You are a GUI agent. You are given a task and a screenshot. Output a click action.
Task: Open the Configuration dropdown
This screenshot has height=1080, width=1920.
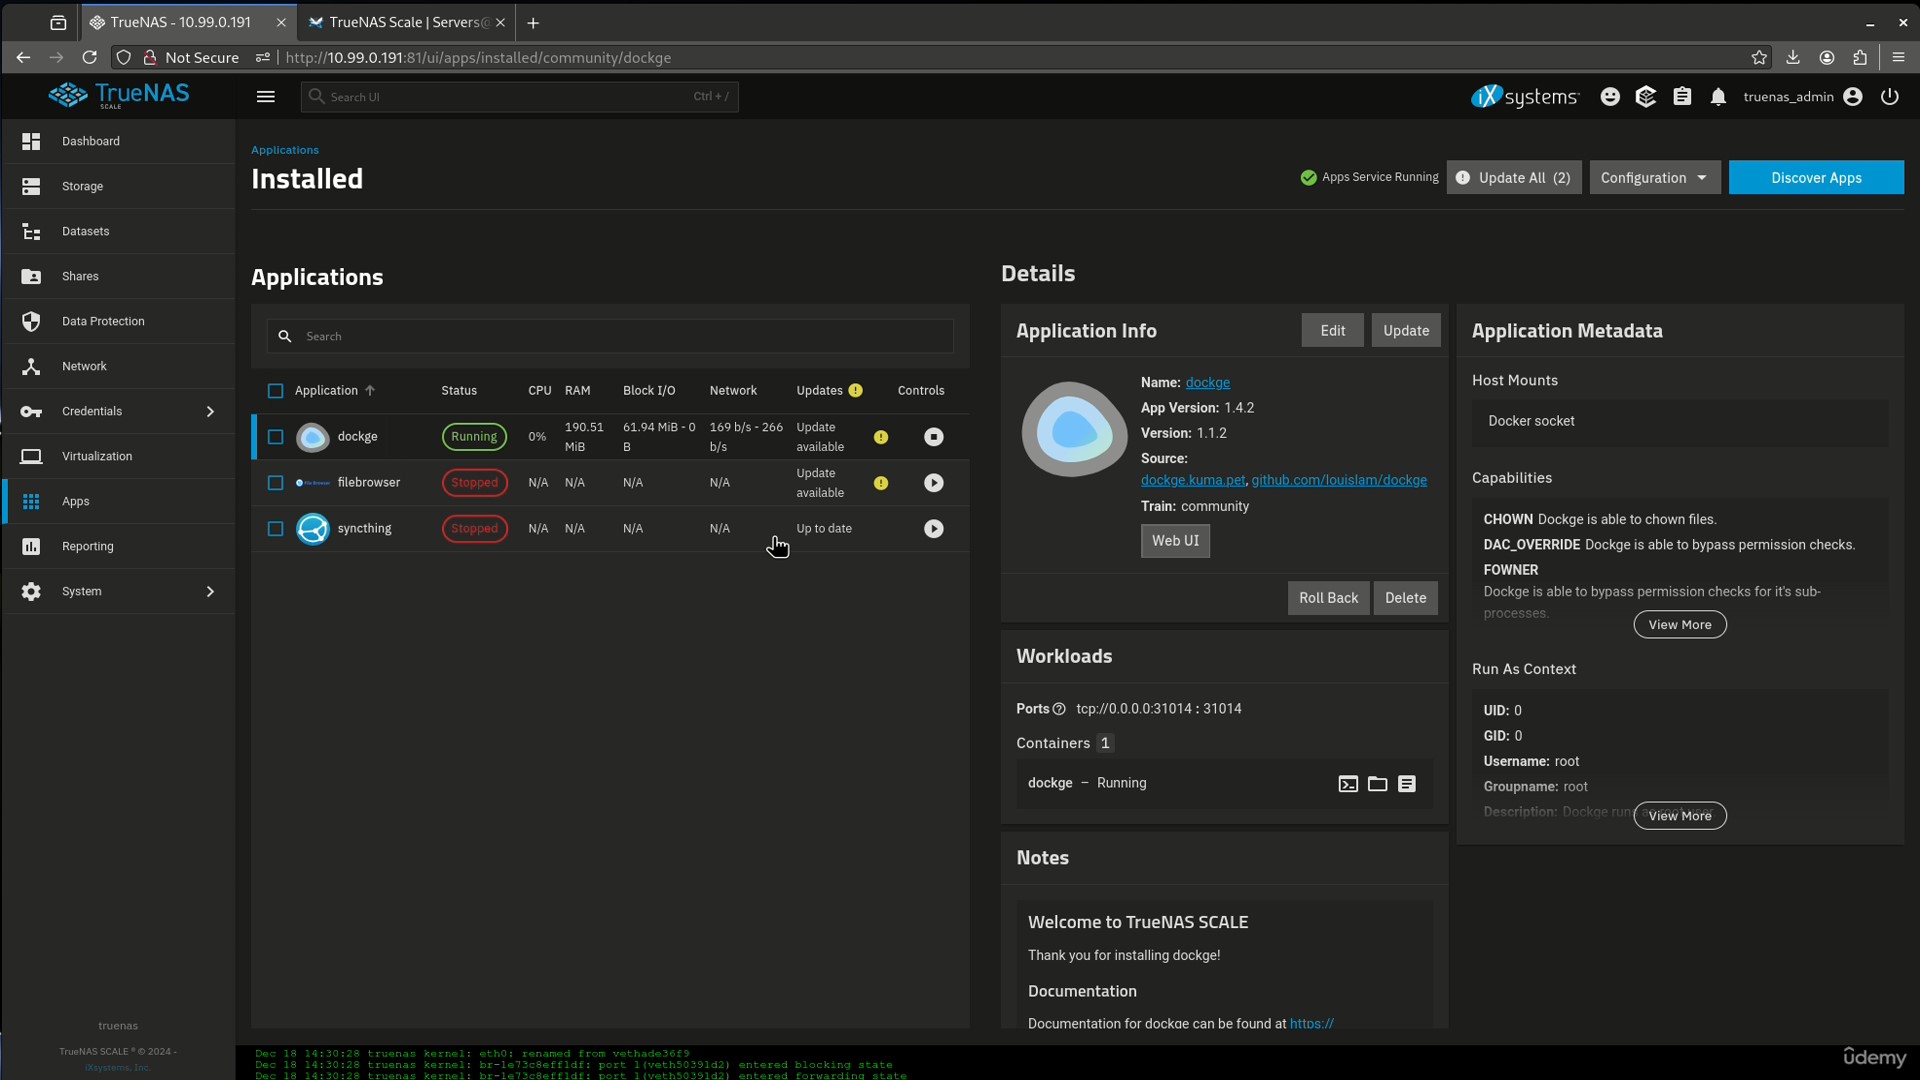(1655, 178)
